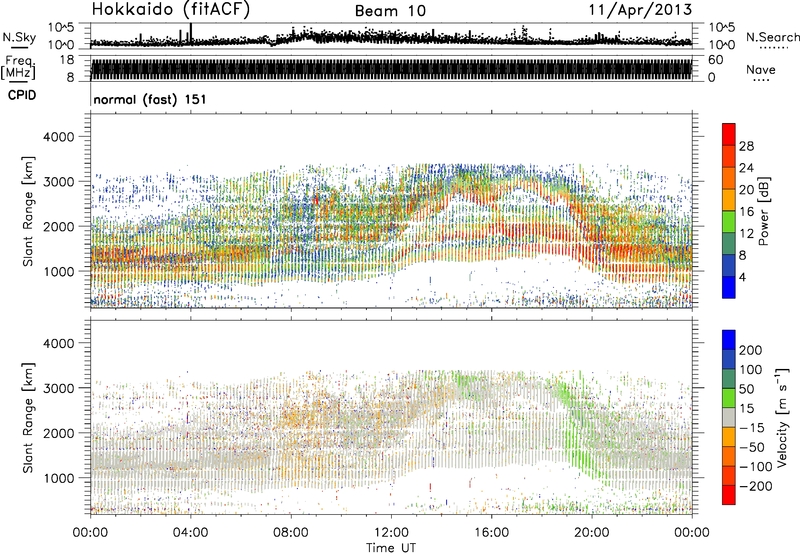Click the 'N.Sky' legend label
The image size is (800, 554).
[19, 37]
